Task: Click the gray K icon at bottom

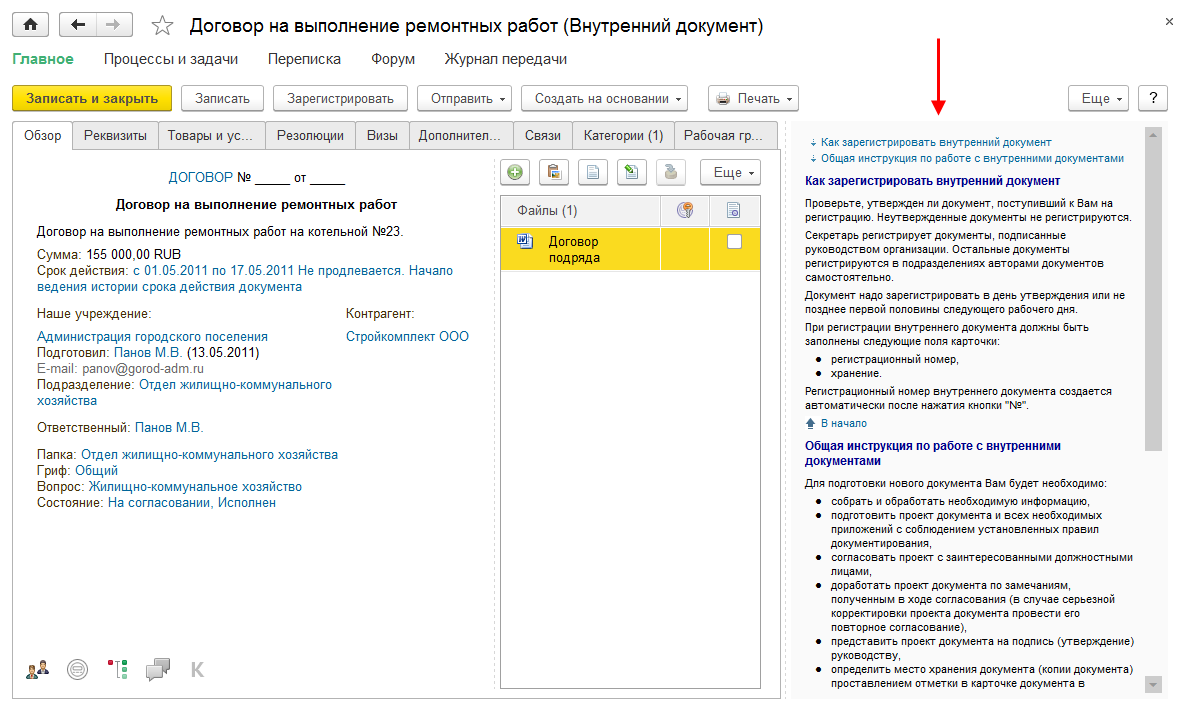Action: point(197,669)
